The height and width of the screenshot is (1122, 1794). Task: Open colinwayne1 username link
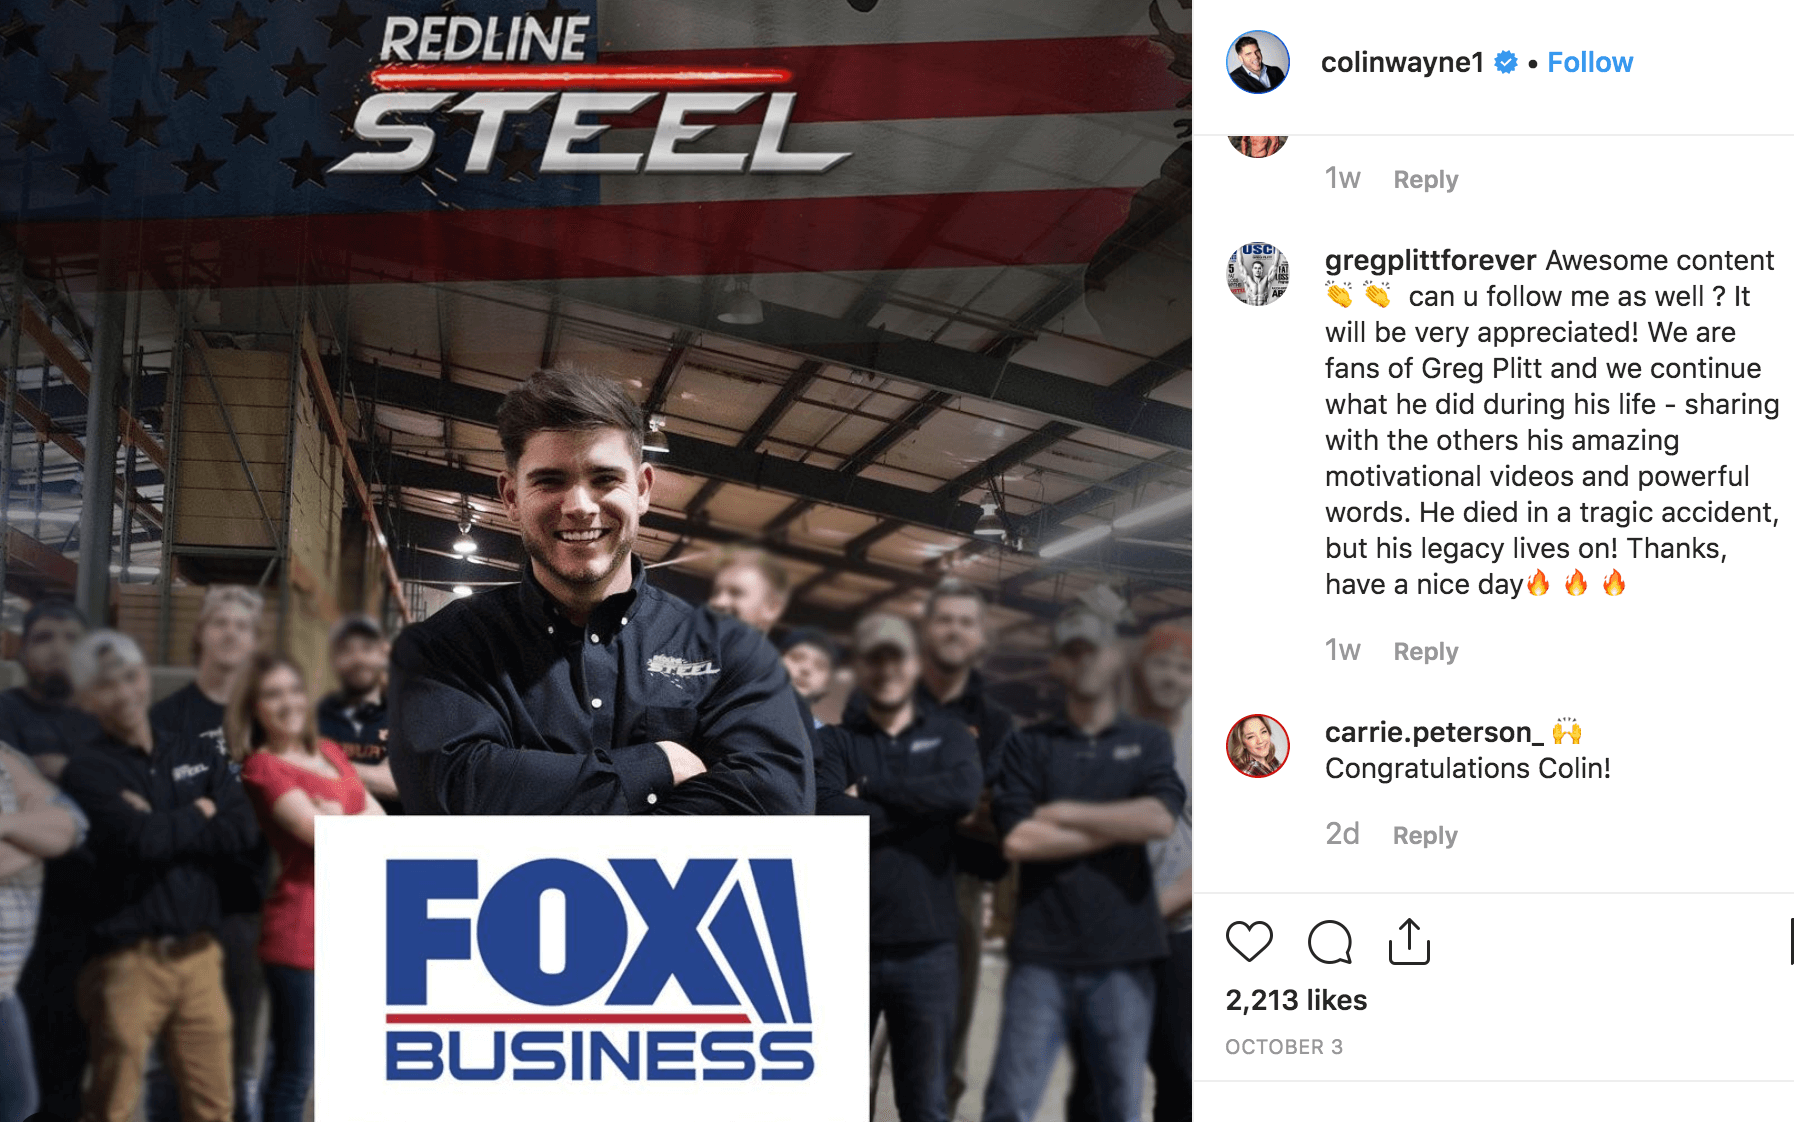point(1402,63)
